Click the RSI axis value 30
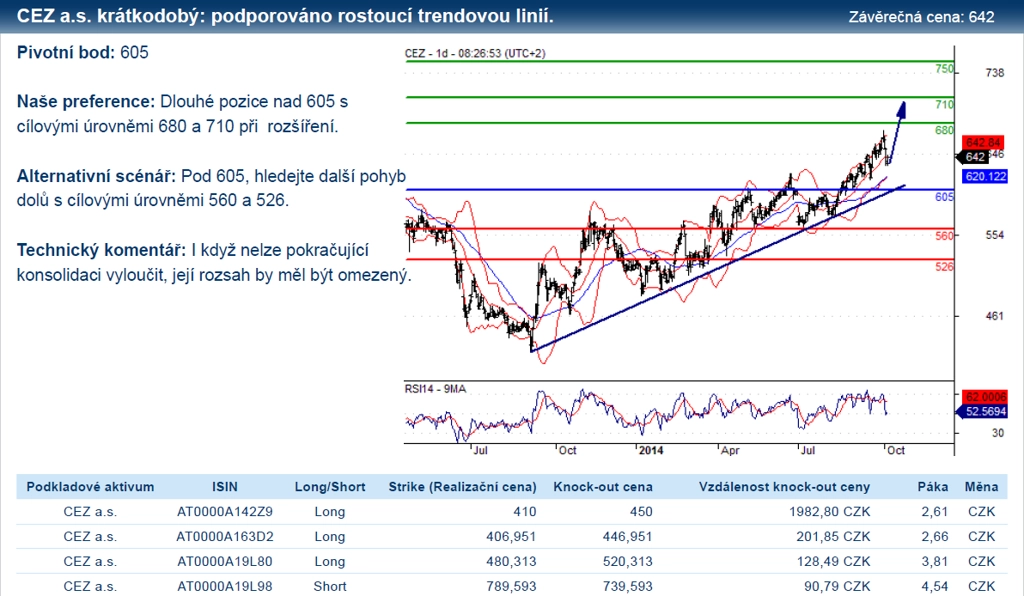Viewport: 1024px width, 596px height. pyautogui.click(x=998, y=433)
